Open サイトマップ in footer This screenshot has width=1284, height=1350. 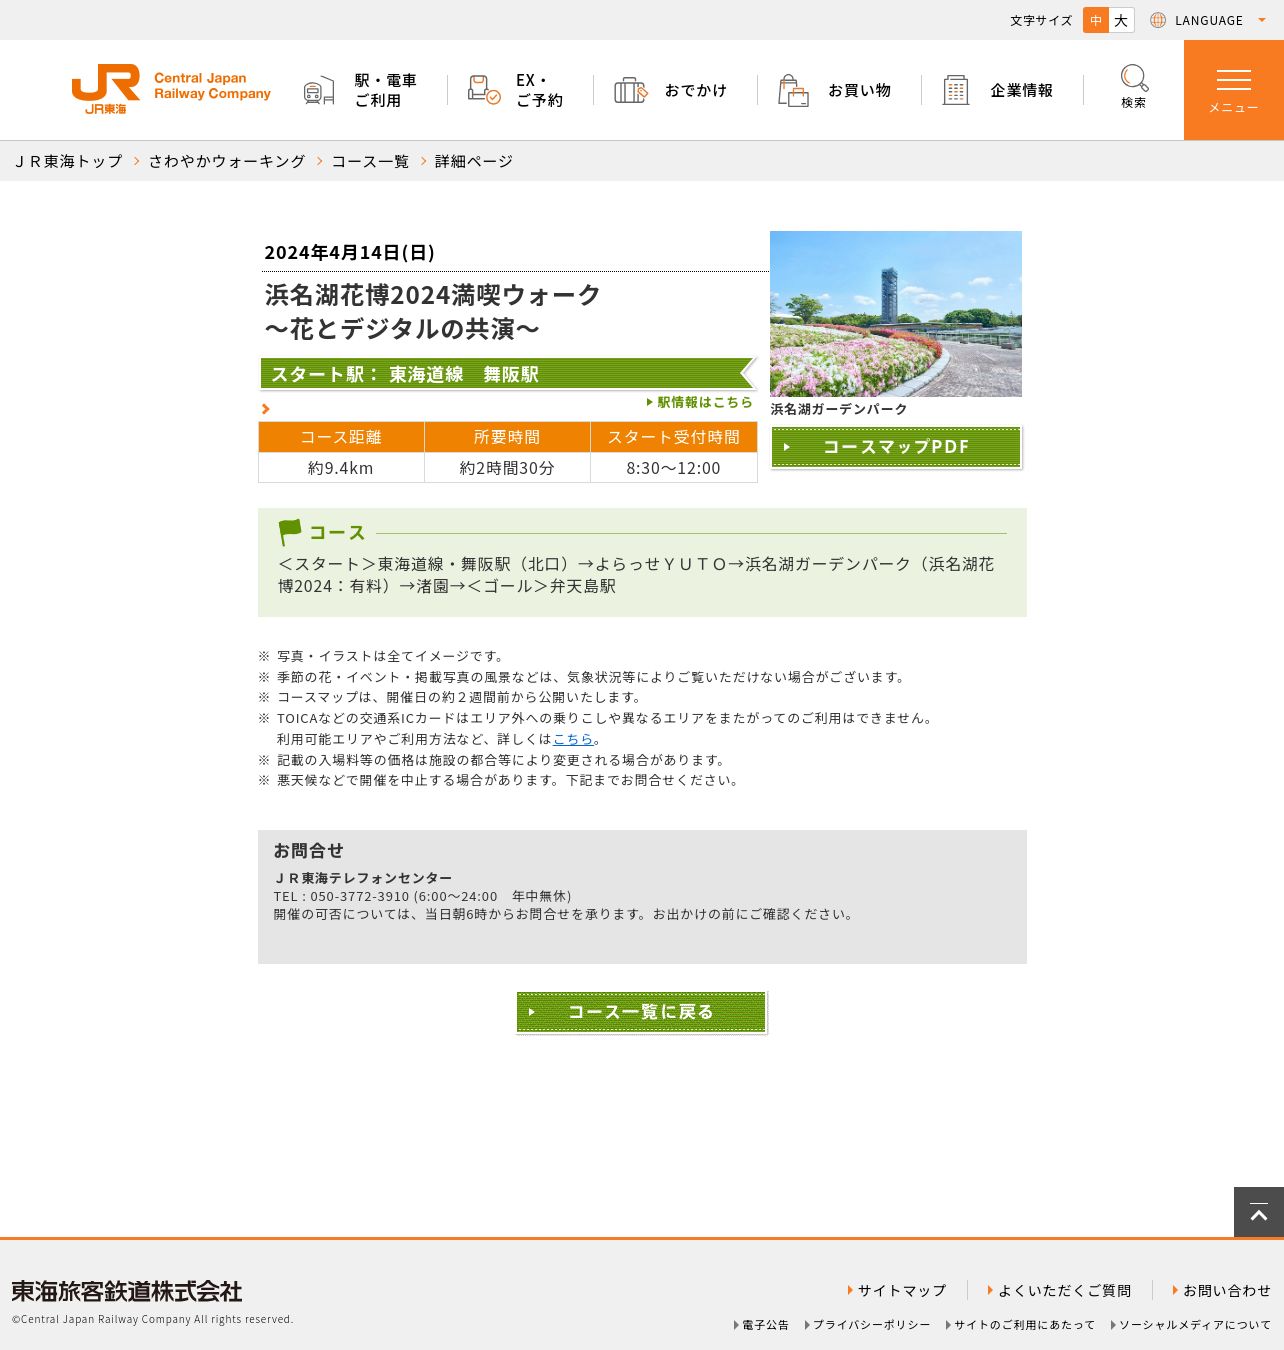(x=896, y=1291)
